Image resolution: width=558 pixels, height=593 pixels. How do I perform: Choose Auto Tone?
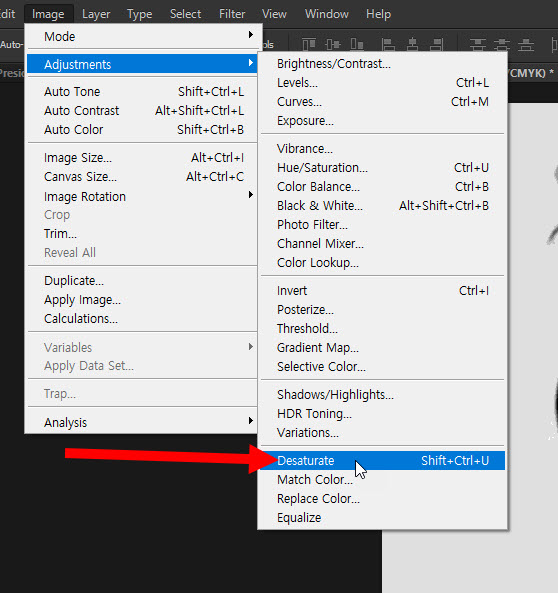[142, 92]
